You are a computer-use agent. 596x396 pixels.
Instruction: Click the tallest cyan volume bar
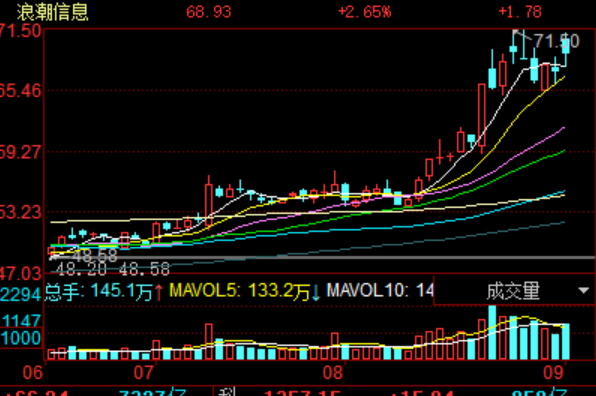(x=492, y=333)
